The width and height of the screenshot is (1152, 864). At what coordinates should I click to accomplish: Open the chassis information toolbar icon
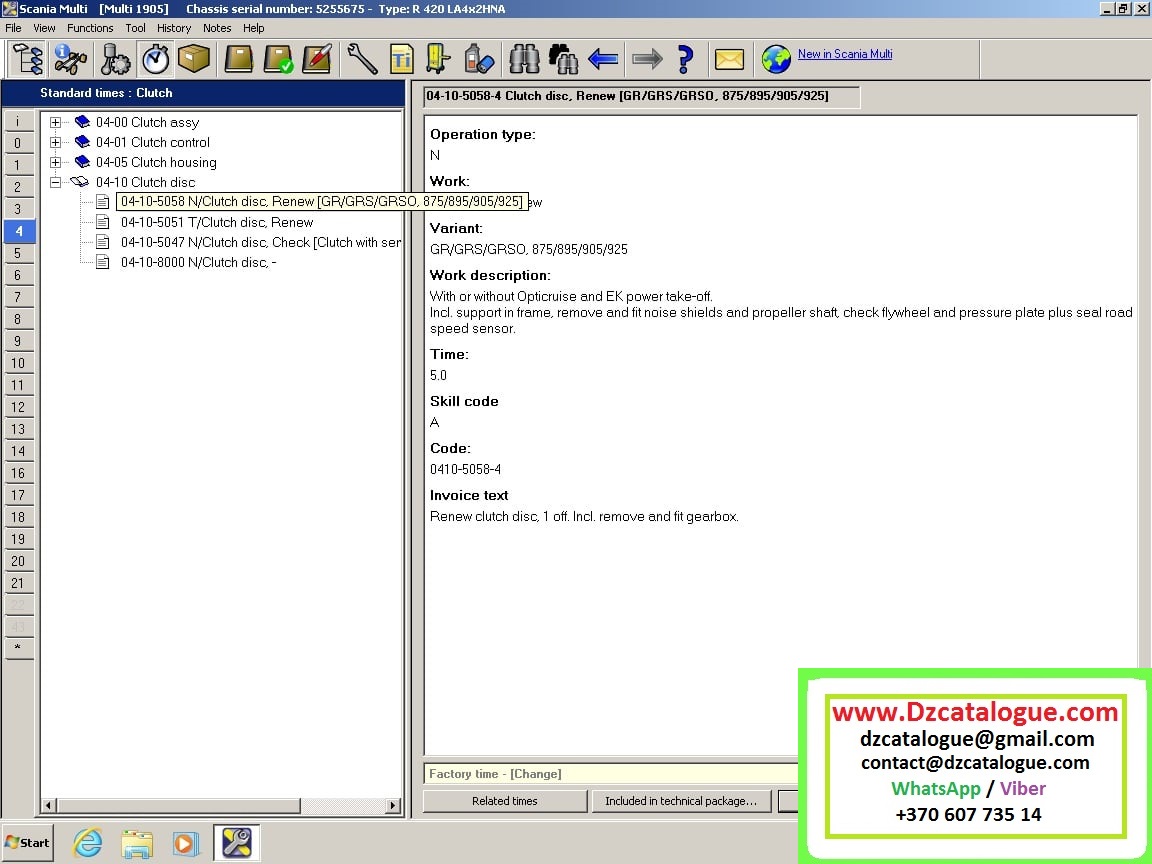click(71, 60)
